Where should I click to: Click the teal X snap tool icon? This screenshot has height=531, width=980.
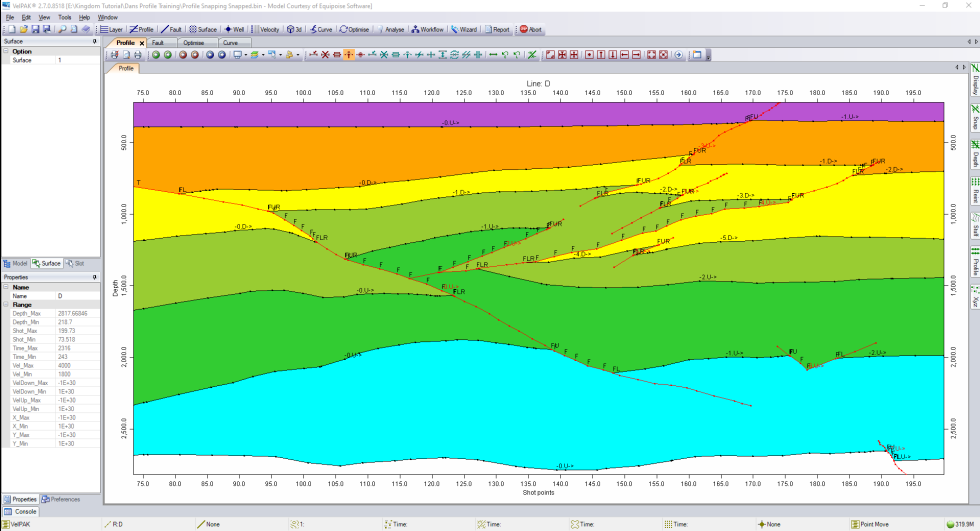click(384, 55)
